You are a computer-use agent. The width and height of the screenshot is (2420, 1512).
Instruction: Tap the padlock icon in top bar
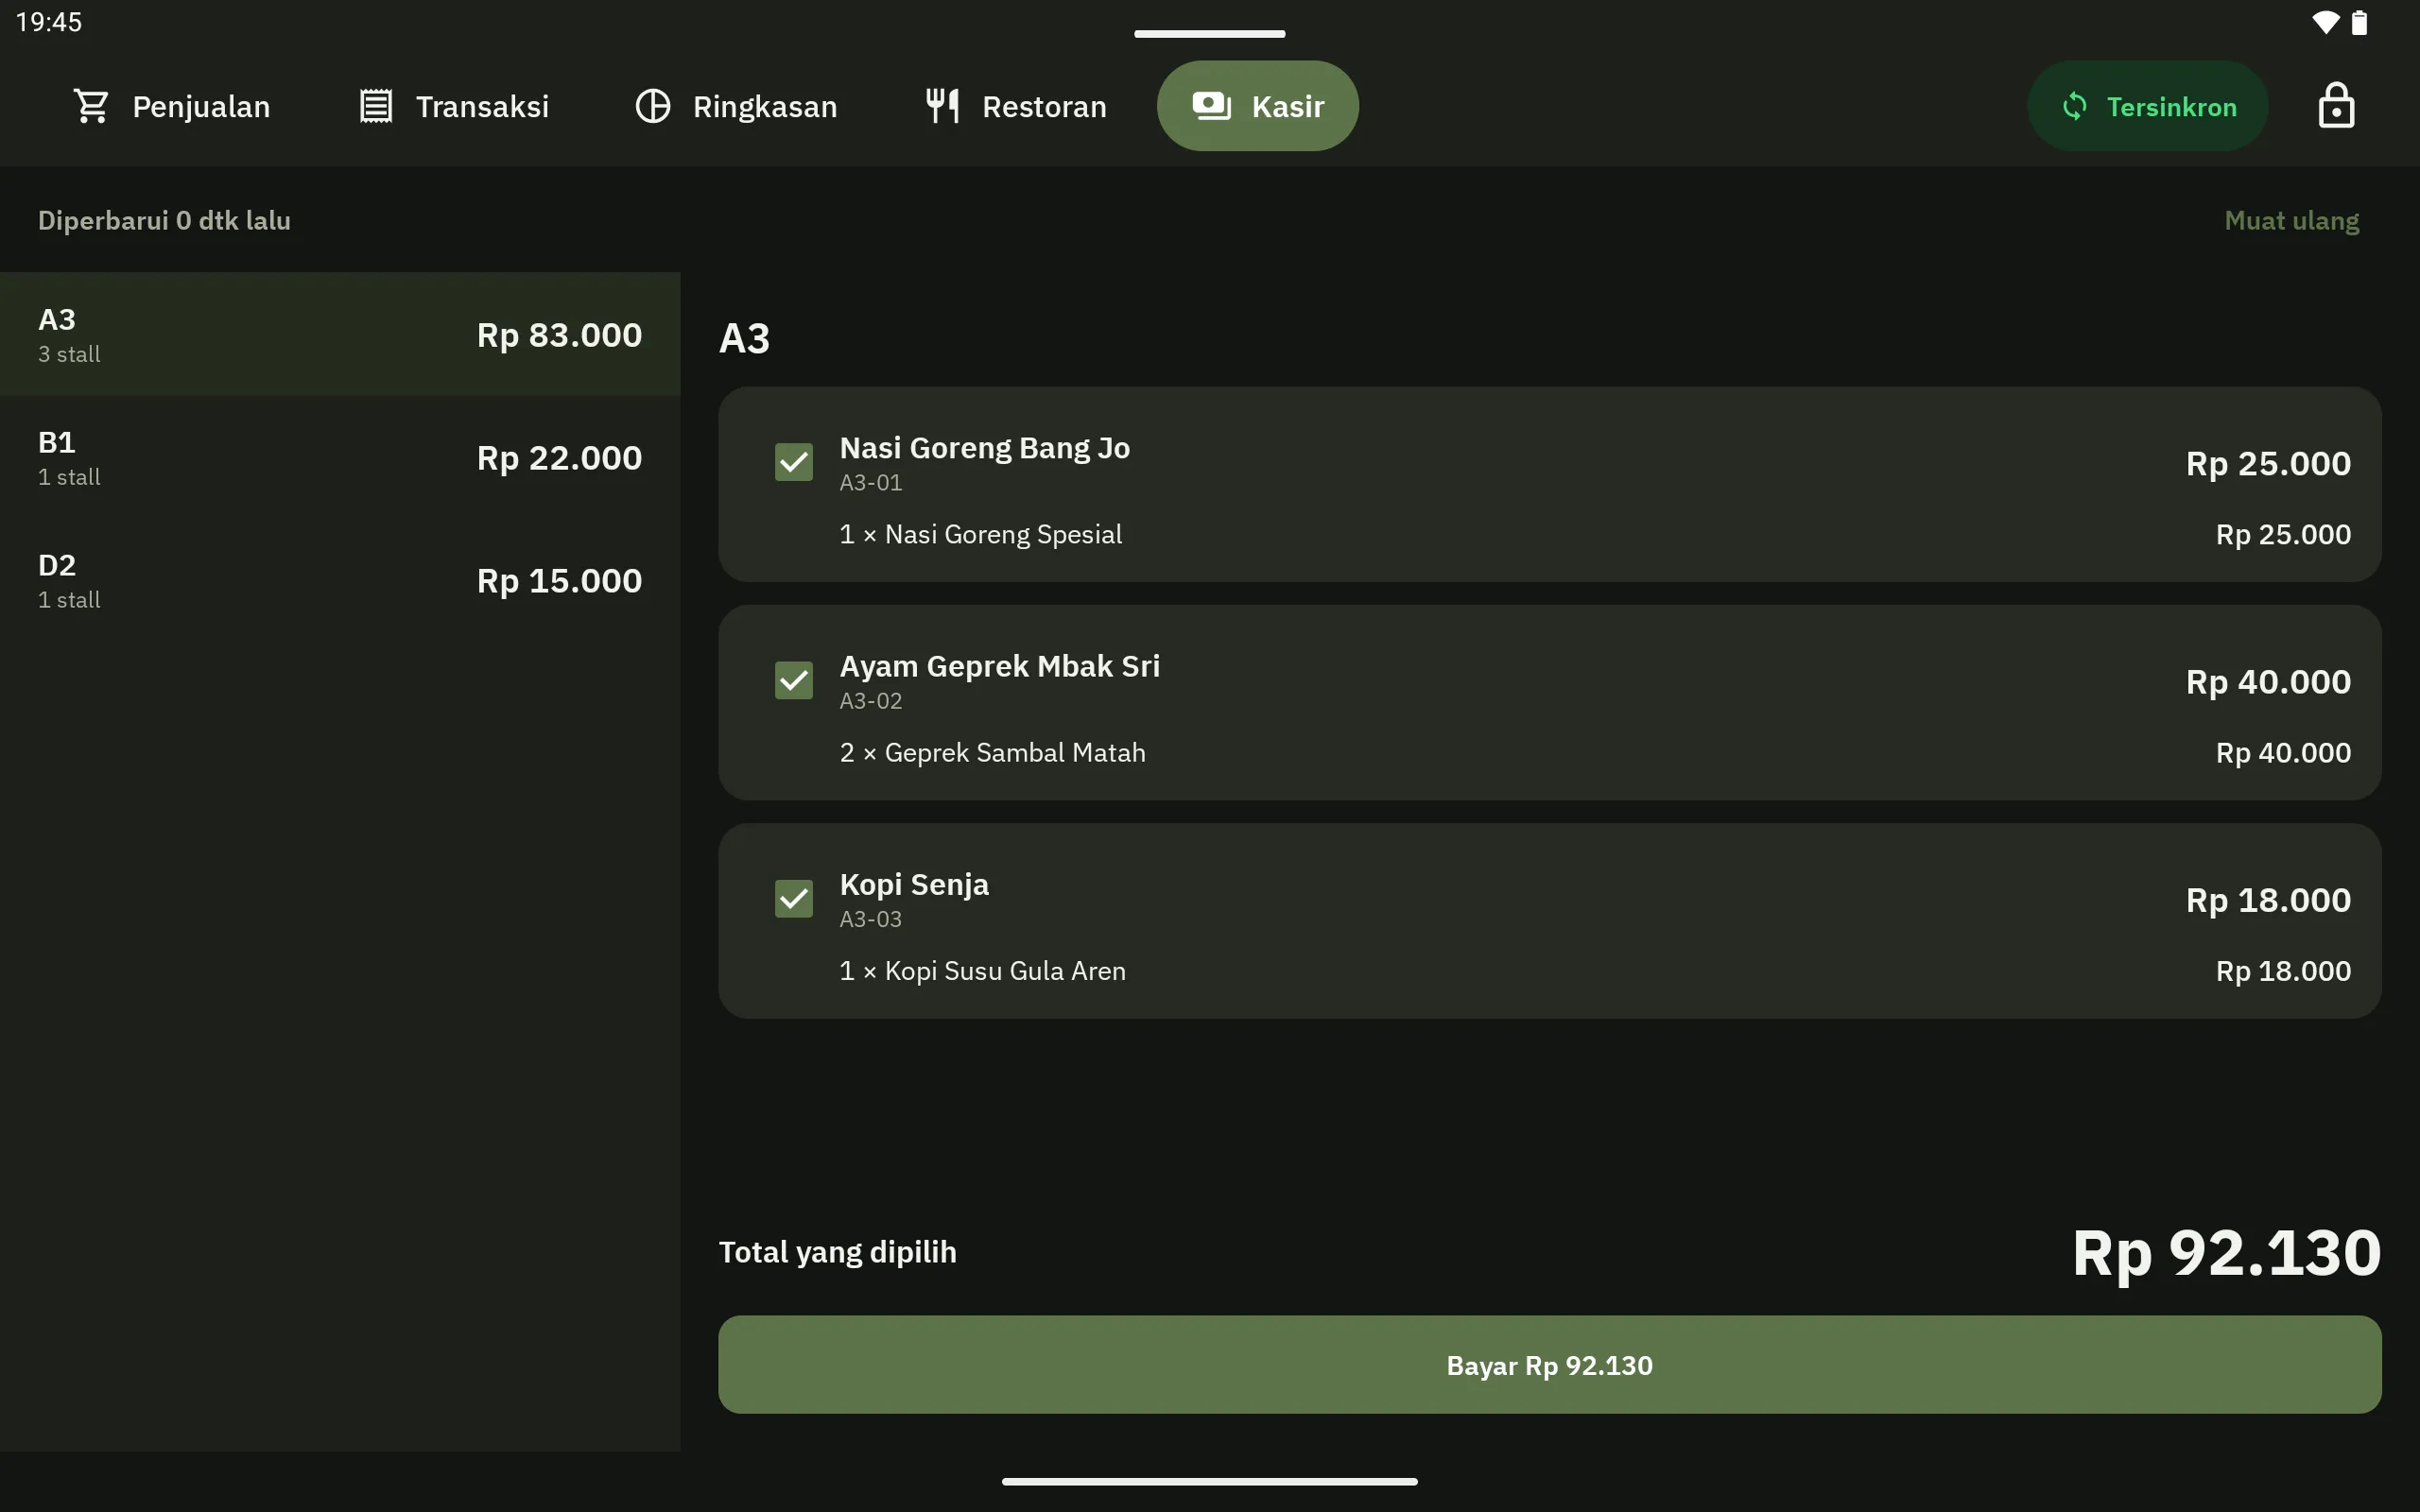[2336, 105]
